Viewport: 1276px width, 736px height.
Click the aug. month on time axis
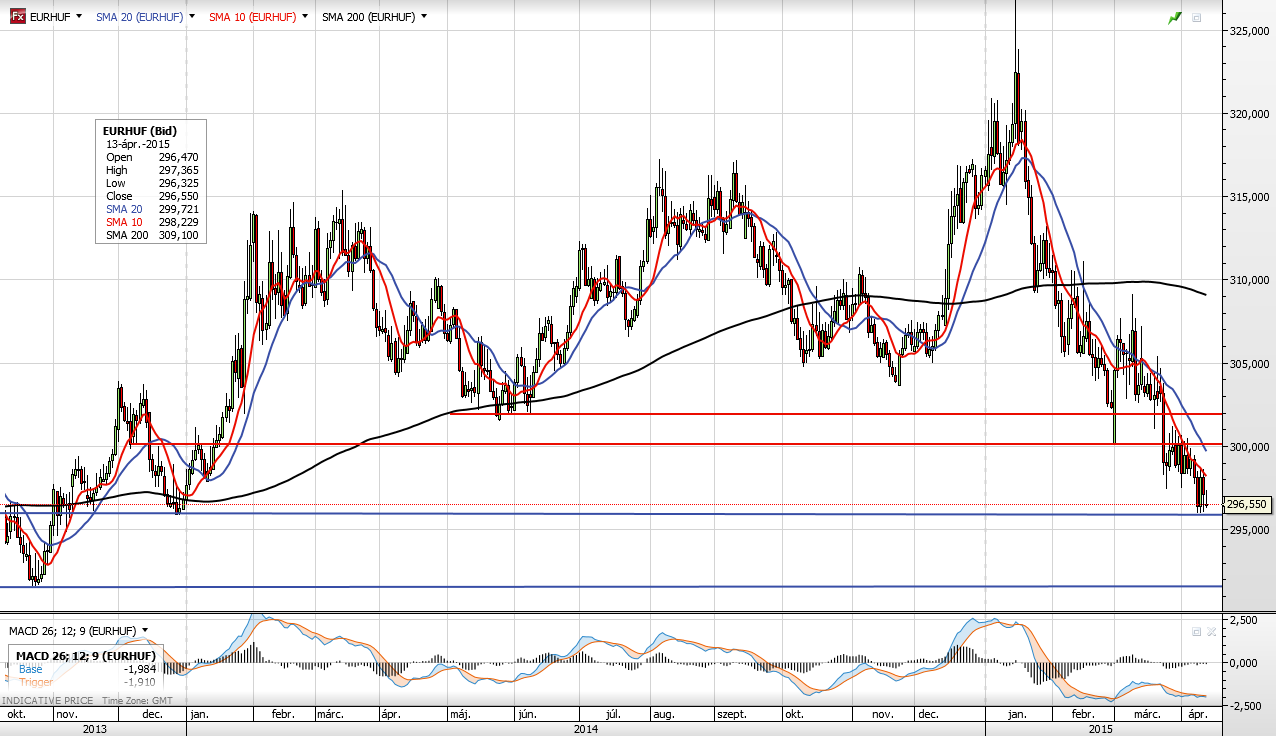(663, 715)
